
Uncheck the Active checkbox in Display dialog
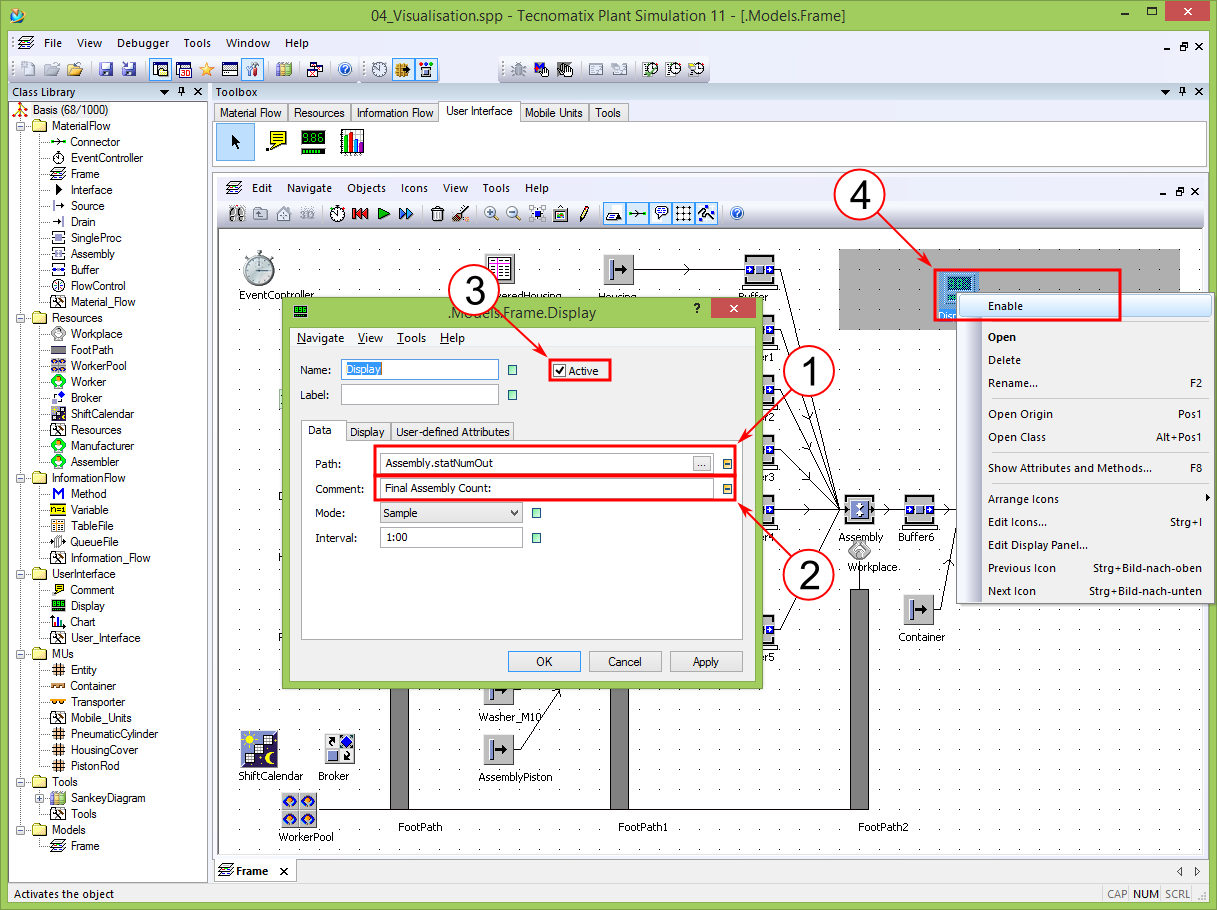(560, 371)
